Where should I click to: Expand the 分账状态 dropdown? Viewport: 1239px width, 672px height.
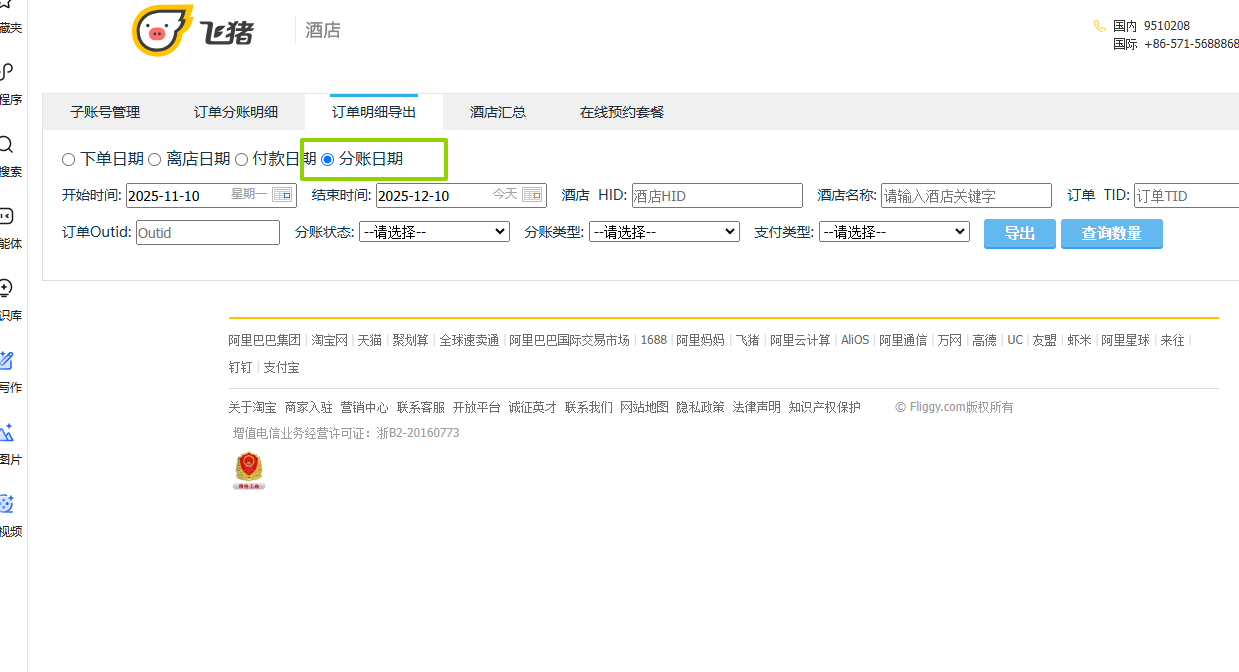coord(434,232)
